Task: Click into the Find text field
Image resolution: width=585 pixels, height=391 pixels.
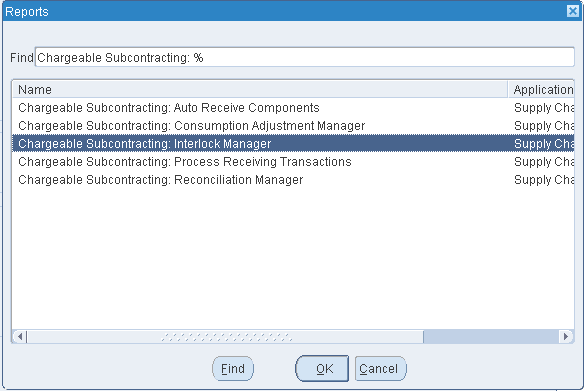Action: point(304,57)
